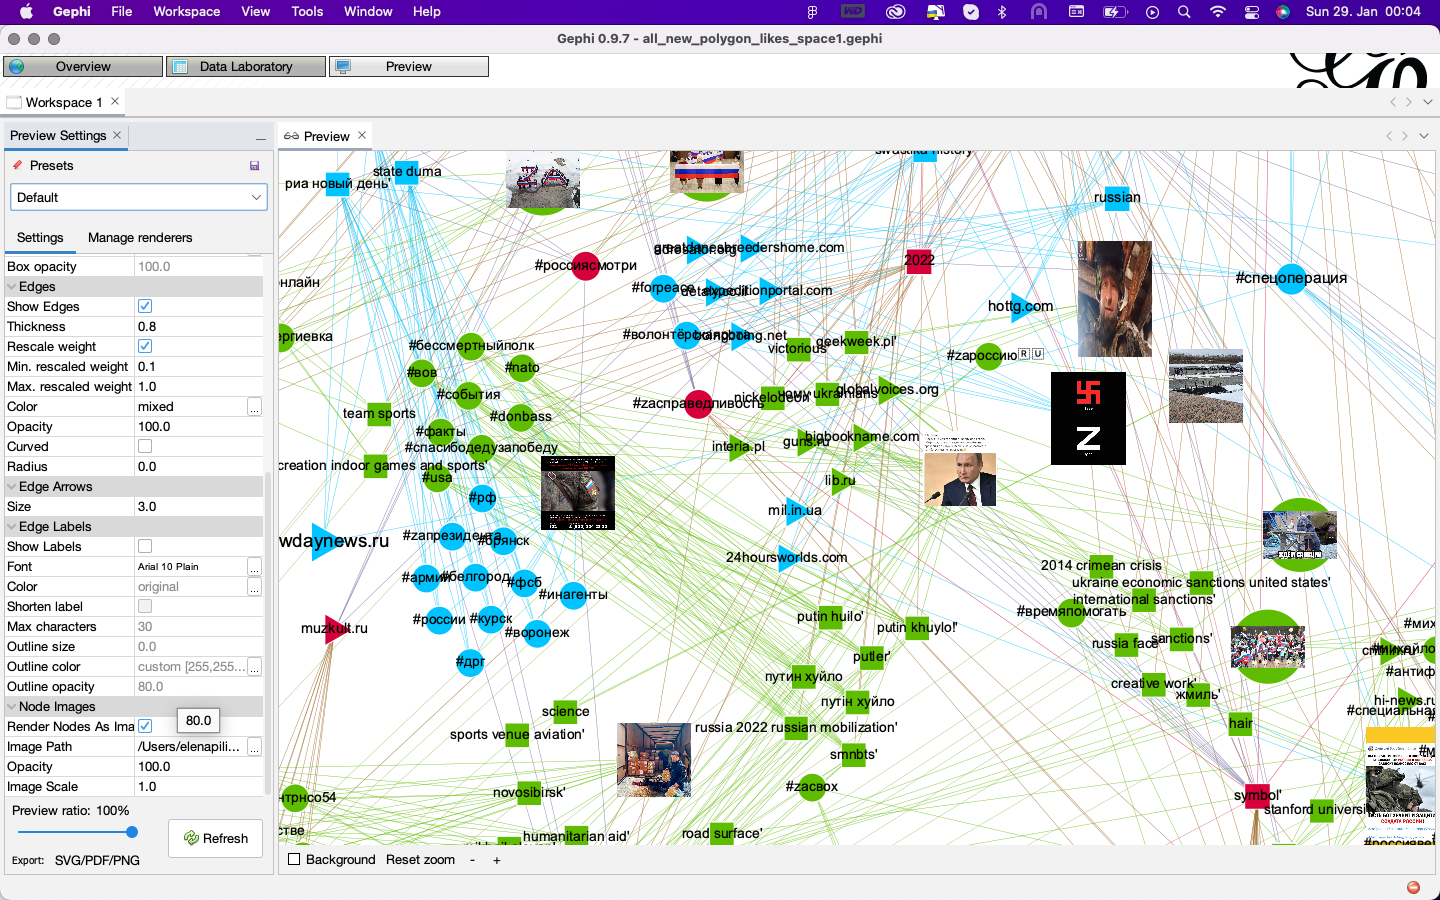1440x900 pixels.
Task: Minimize the Preview Settings panel
Action: coord(261,137)
